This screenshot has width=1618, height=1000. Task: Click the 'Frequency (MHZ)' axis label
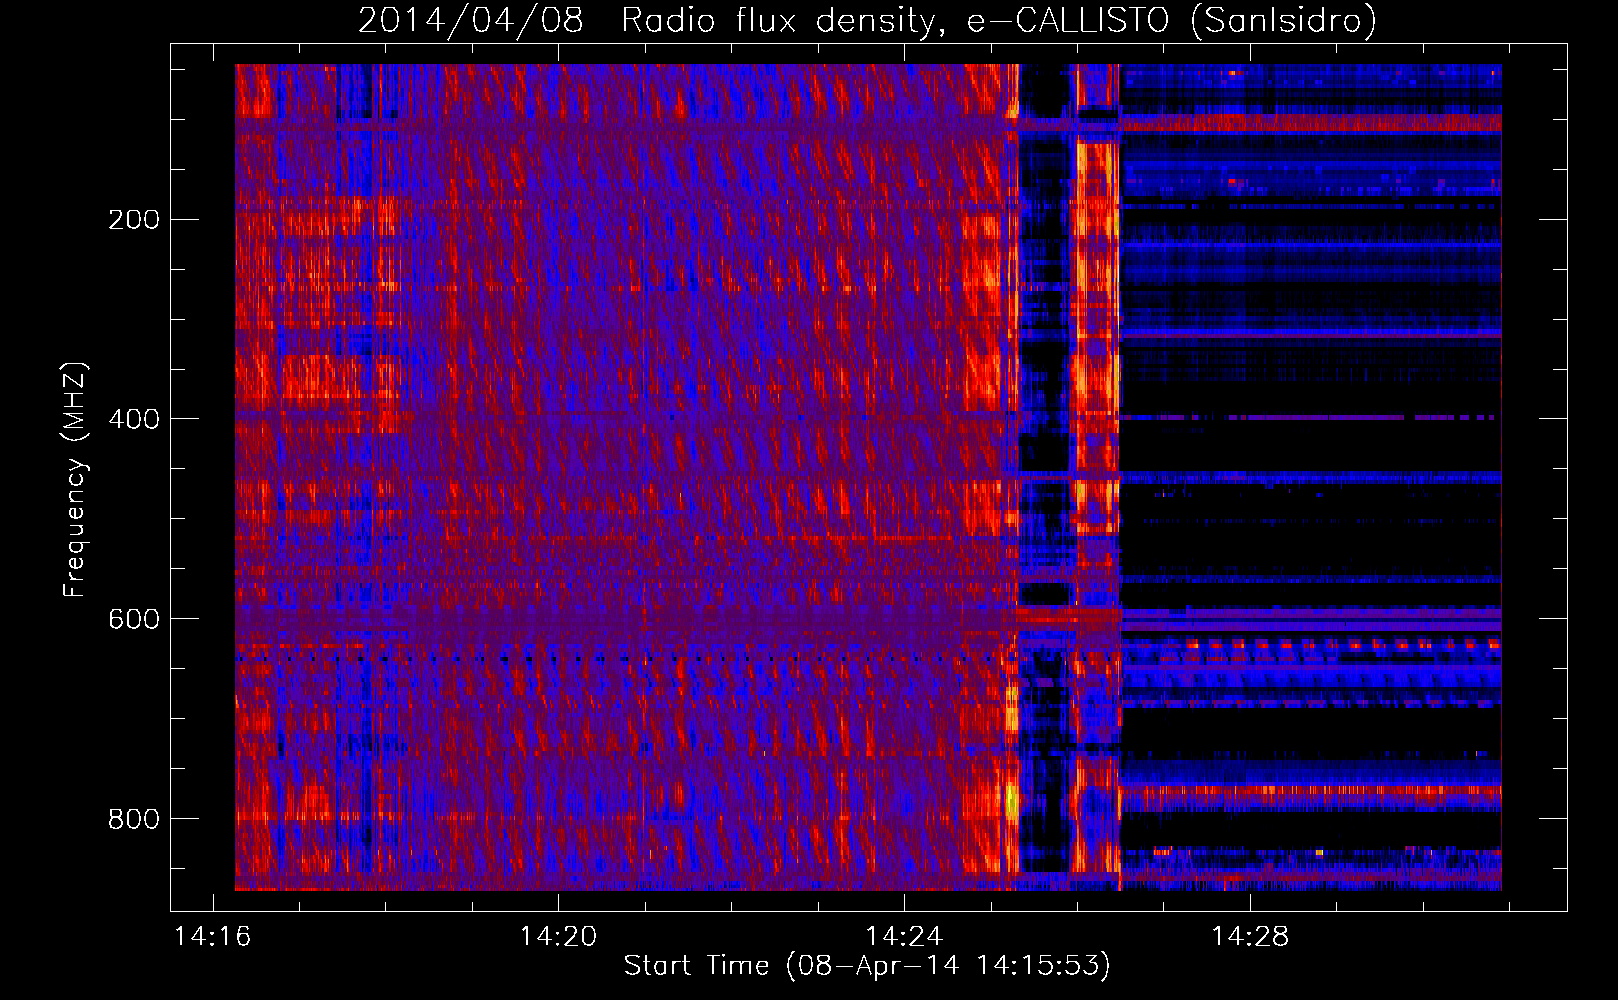pyautogui.click(x=75, y=480)
